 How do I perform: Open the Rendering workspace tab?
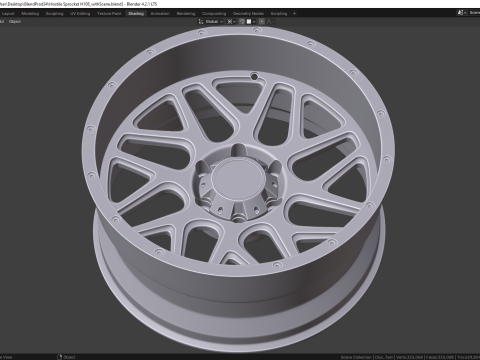click(x=186, y=14)
